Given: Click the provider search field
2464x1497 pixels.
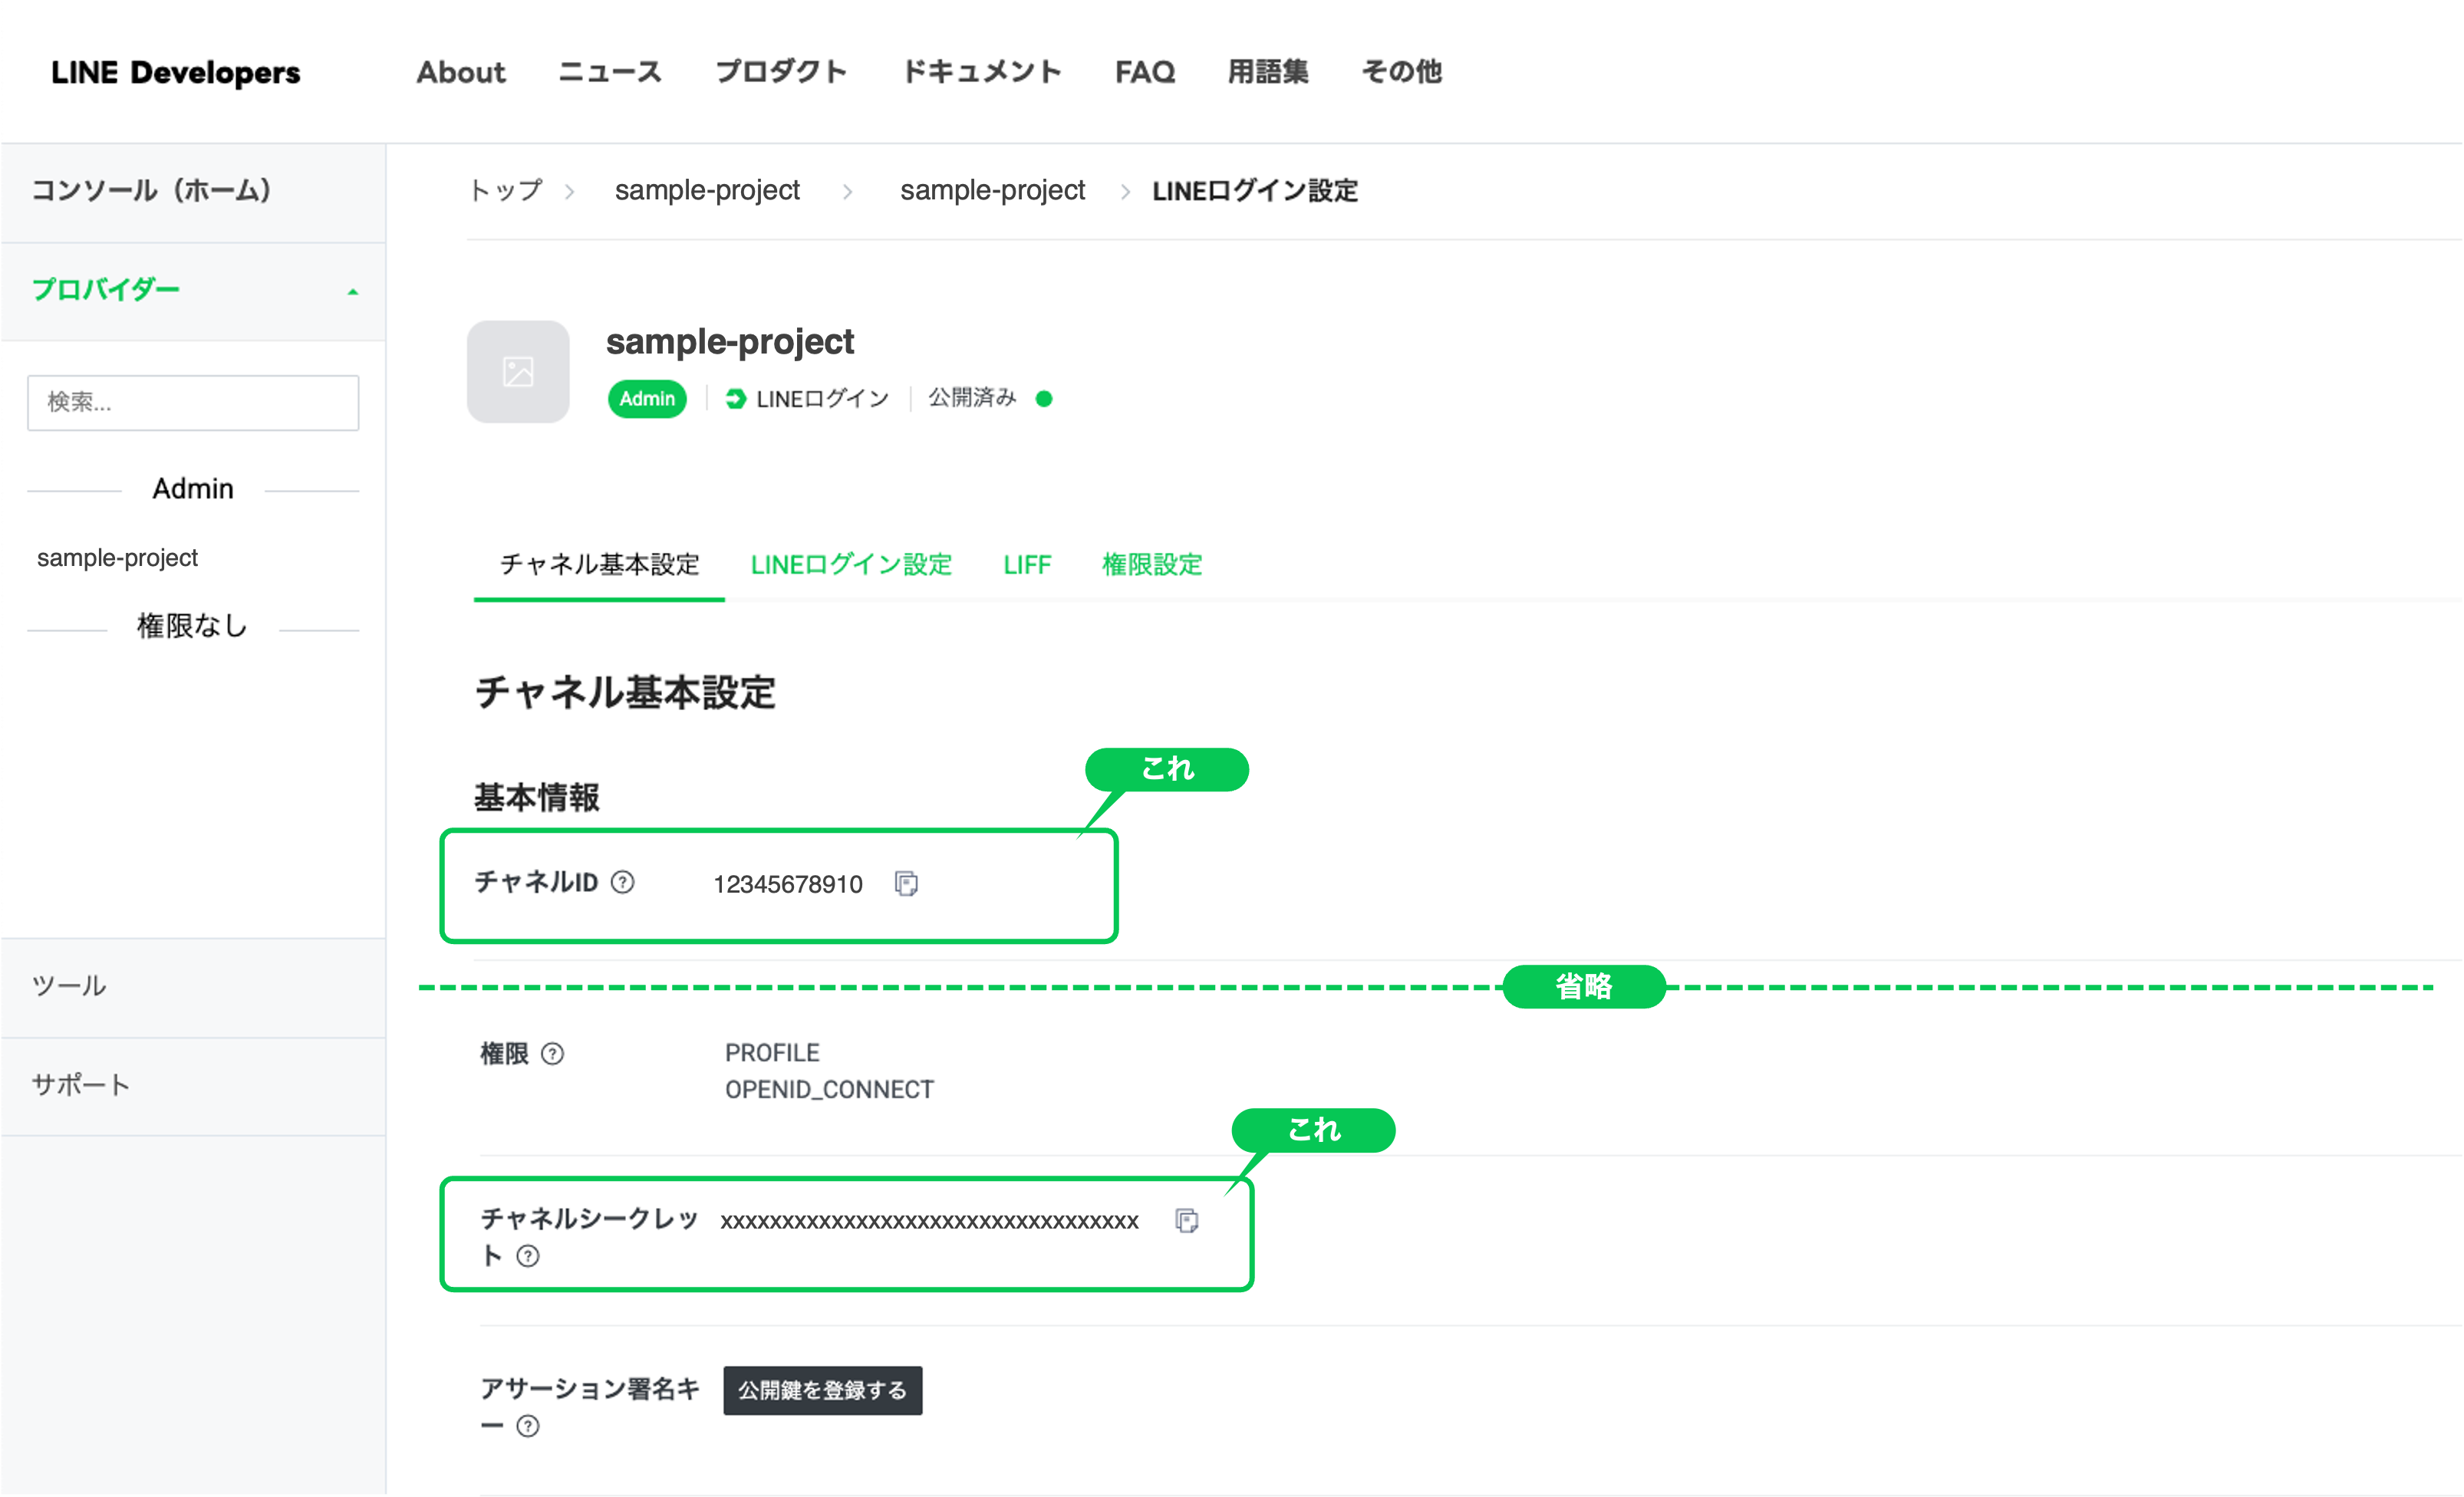Looking at the screenshot, I should coord(193,403).
